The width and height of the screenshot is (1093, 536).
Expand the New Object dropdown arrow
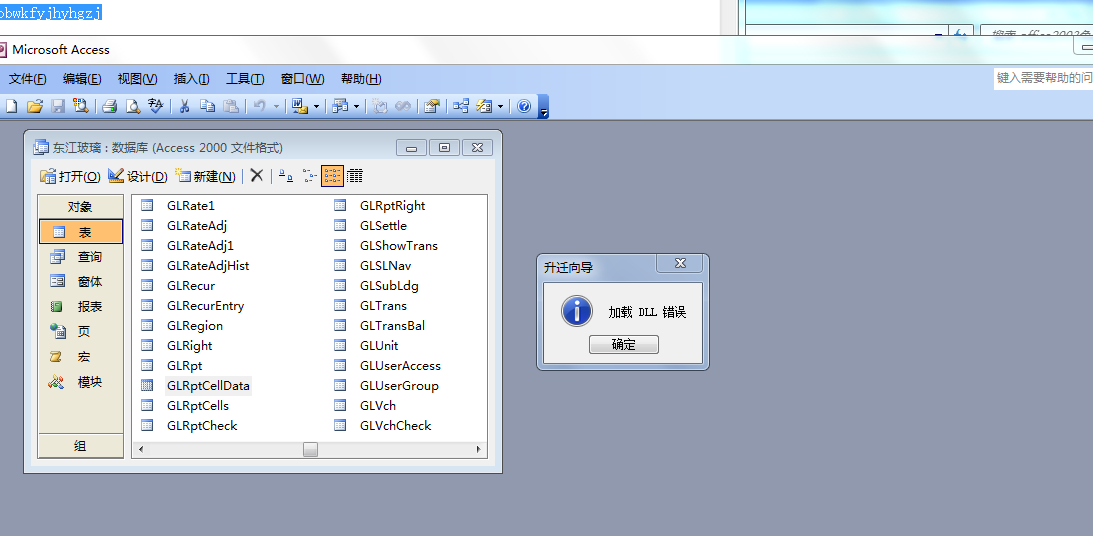tap(500, 106)
